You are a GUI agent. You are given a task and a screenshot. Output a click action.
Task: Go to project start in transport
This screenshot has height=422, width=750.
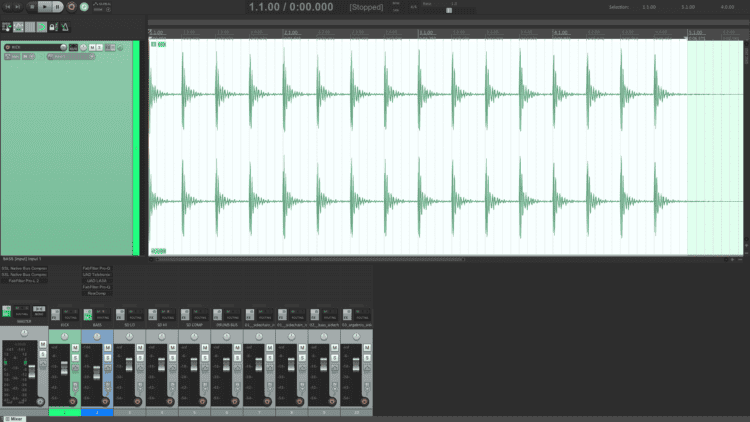tap(8, 7)
